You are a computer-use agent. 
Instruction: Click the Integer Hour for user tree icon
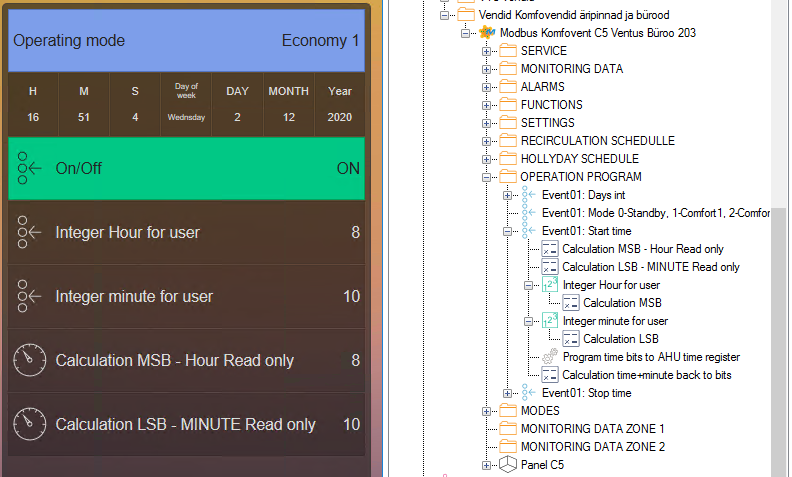(x=550, y=285)
